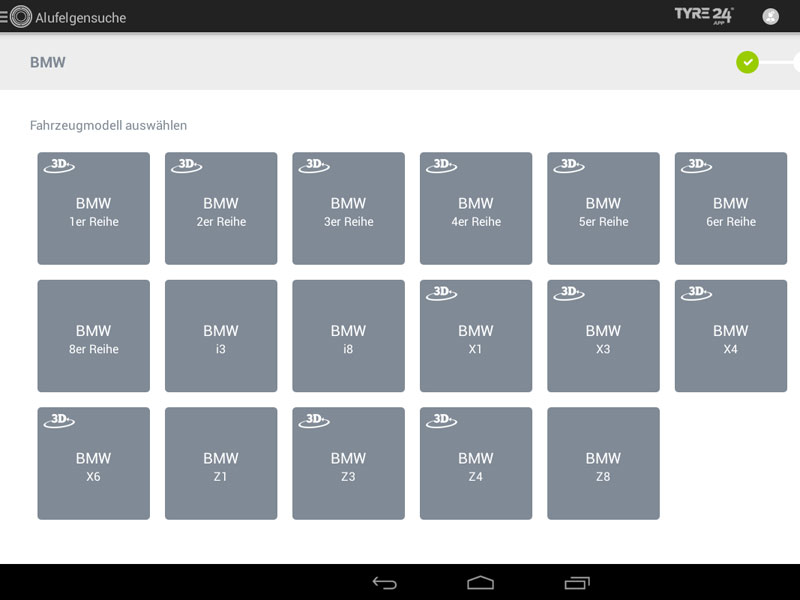The width and height of the screenshot is (800, 600).
Task: Select the BMW 3er Reihe model
Action: click(x=348, y=209)
